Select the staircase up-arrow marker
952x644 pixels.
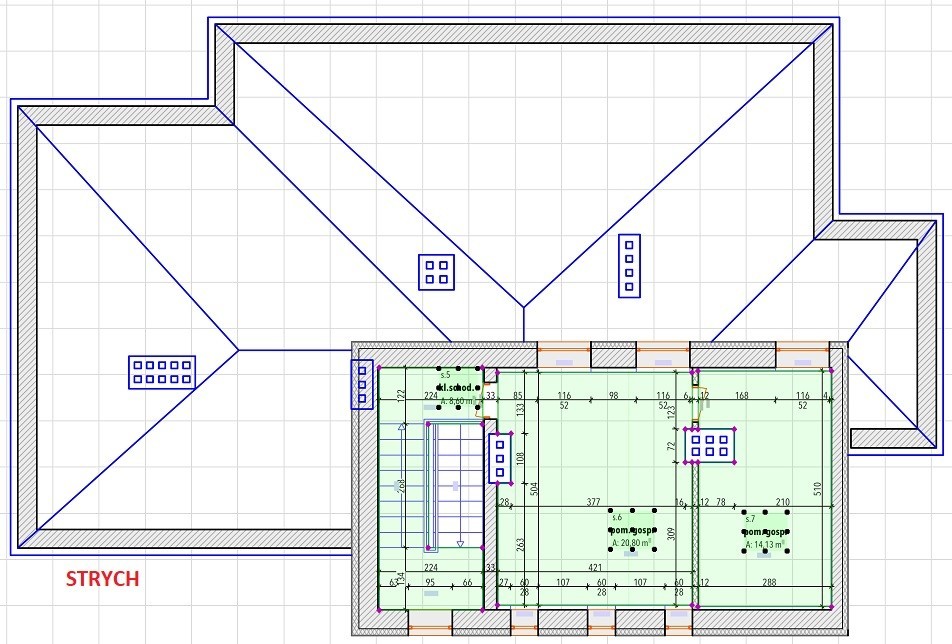click(402, 428)
